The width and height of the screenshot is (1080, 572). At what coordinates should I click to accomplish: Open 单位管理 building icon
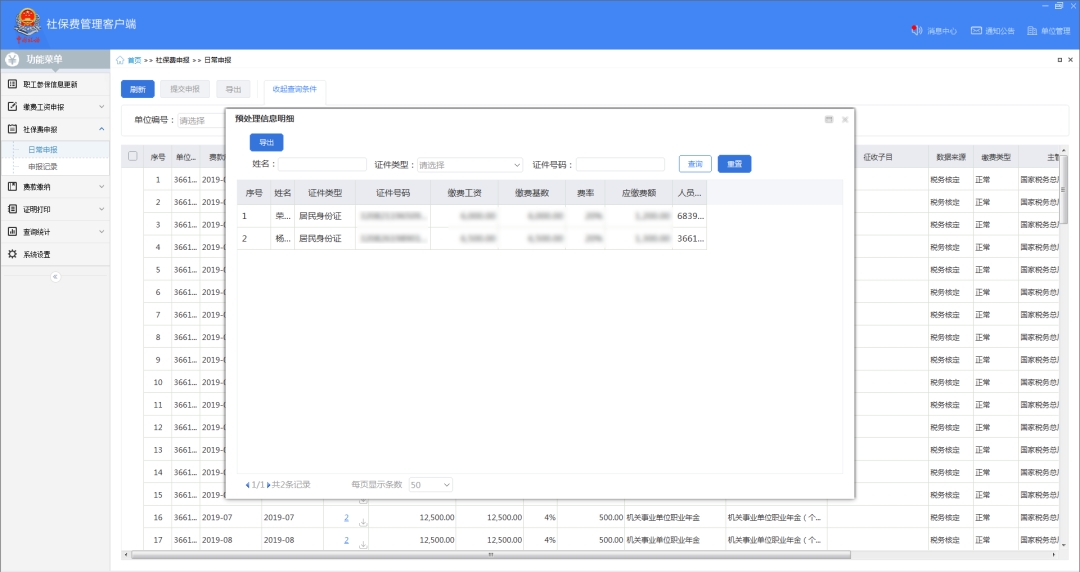(1032, 30)
